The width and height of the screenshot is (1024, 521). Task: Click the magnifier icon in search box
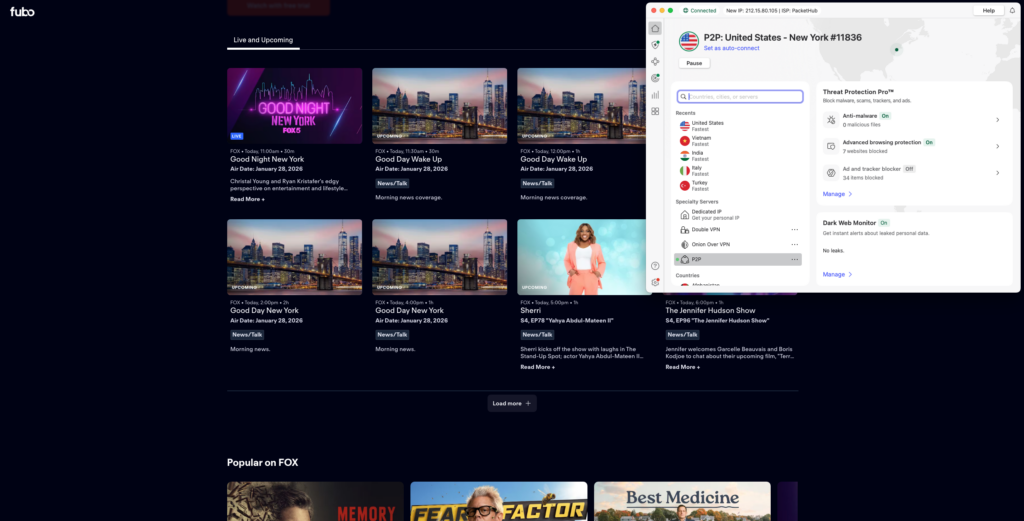click(x=683, y=97)
